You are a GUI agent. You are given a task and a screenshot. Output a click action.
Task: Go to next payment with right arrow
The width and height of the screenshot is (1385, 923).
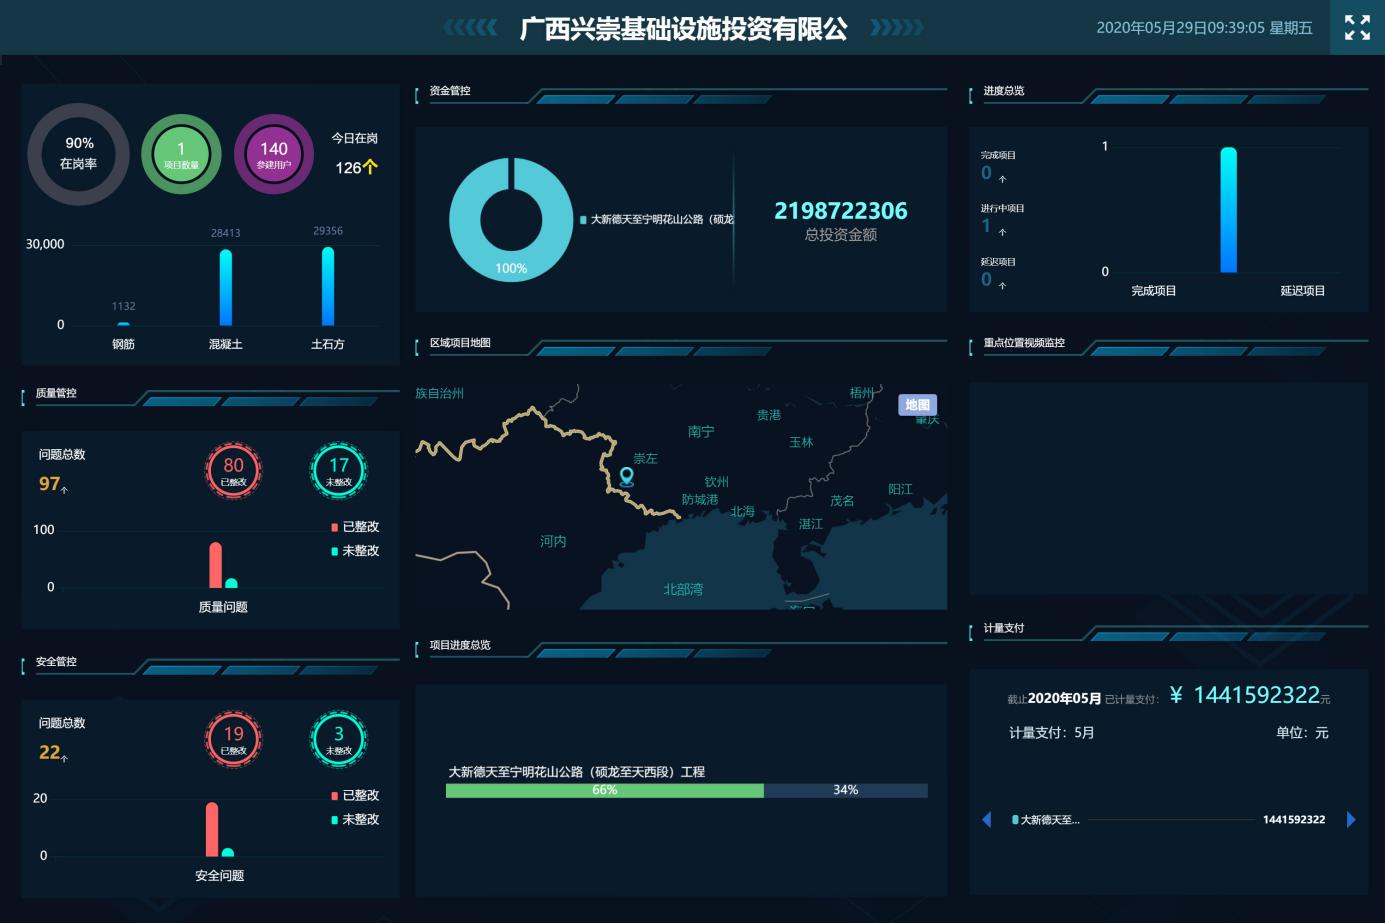coord(1351,820)
